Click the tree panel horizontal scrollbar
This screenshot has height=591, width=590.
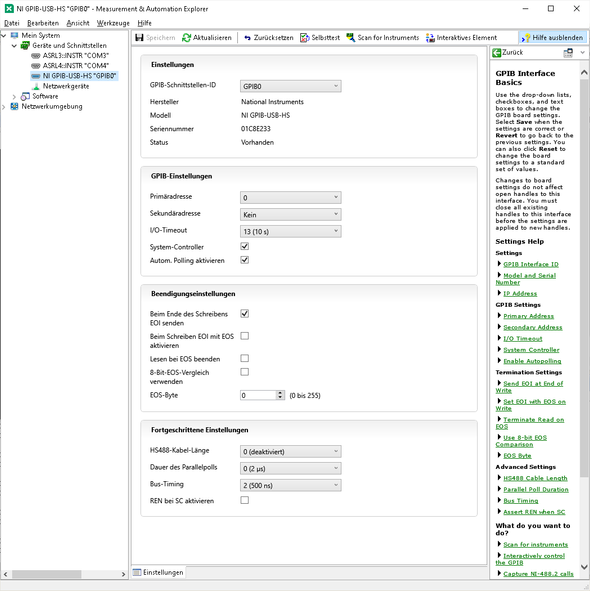[46, 574]
